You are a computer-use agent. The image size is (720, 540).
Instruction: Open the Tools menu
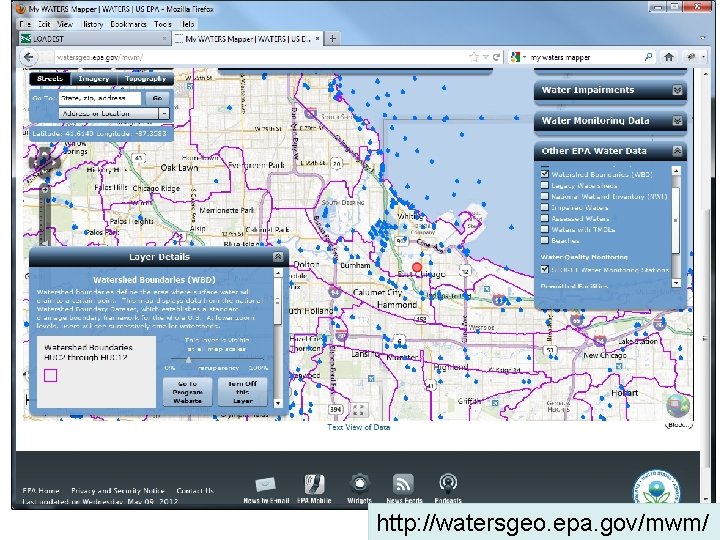[163, 24]
